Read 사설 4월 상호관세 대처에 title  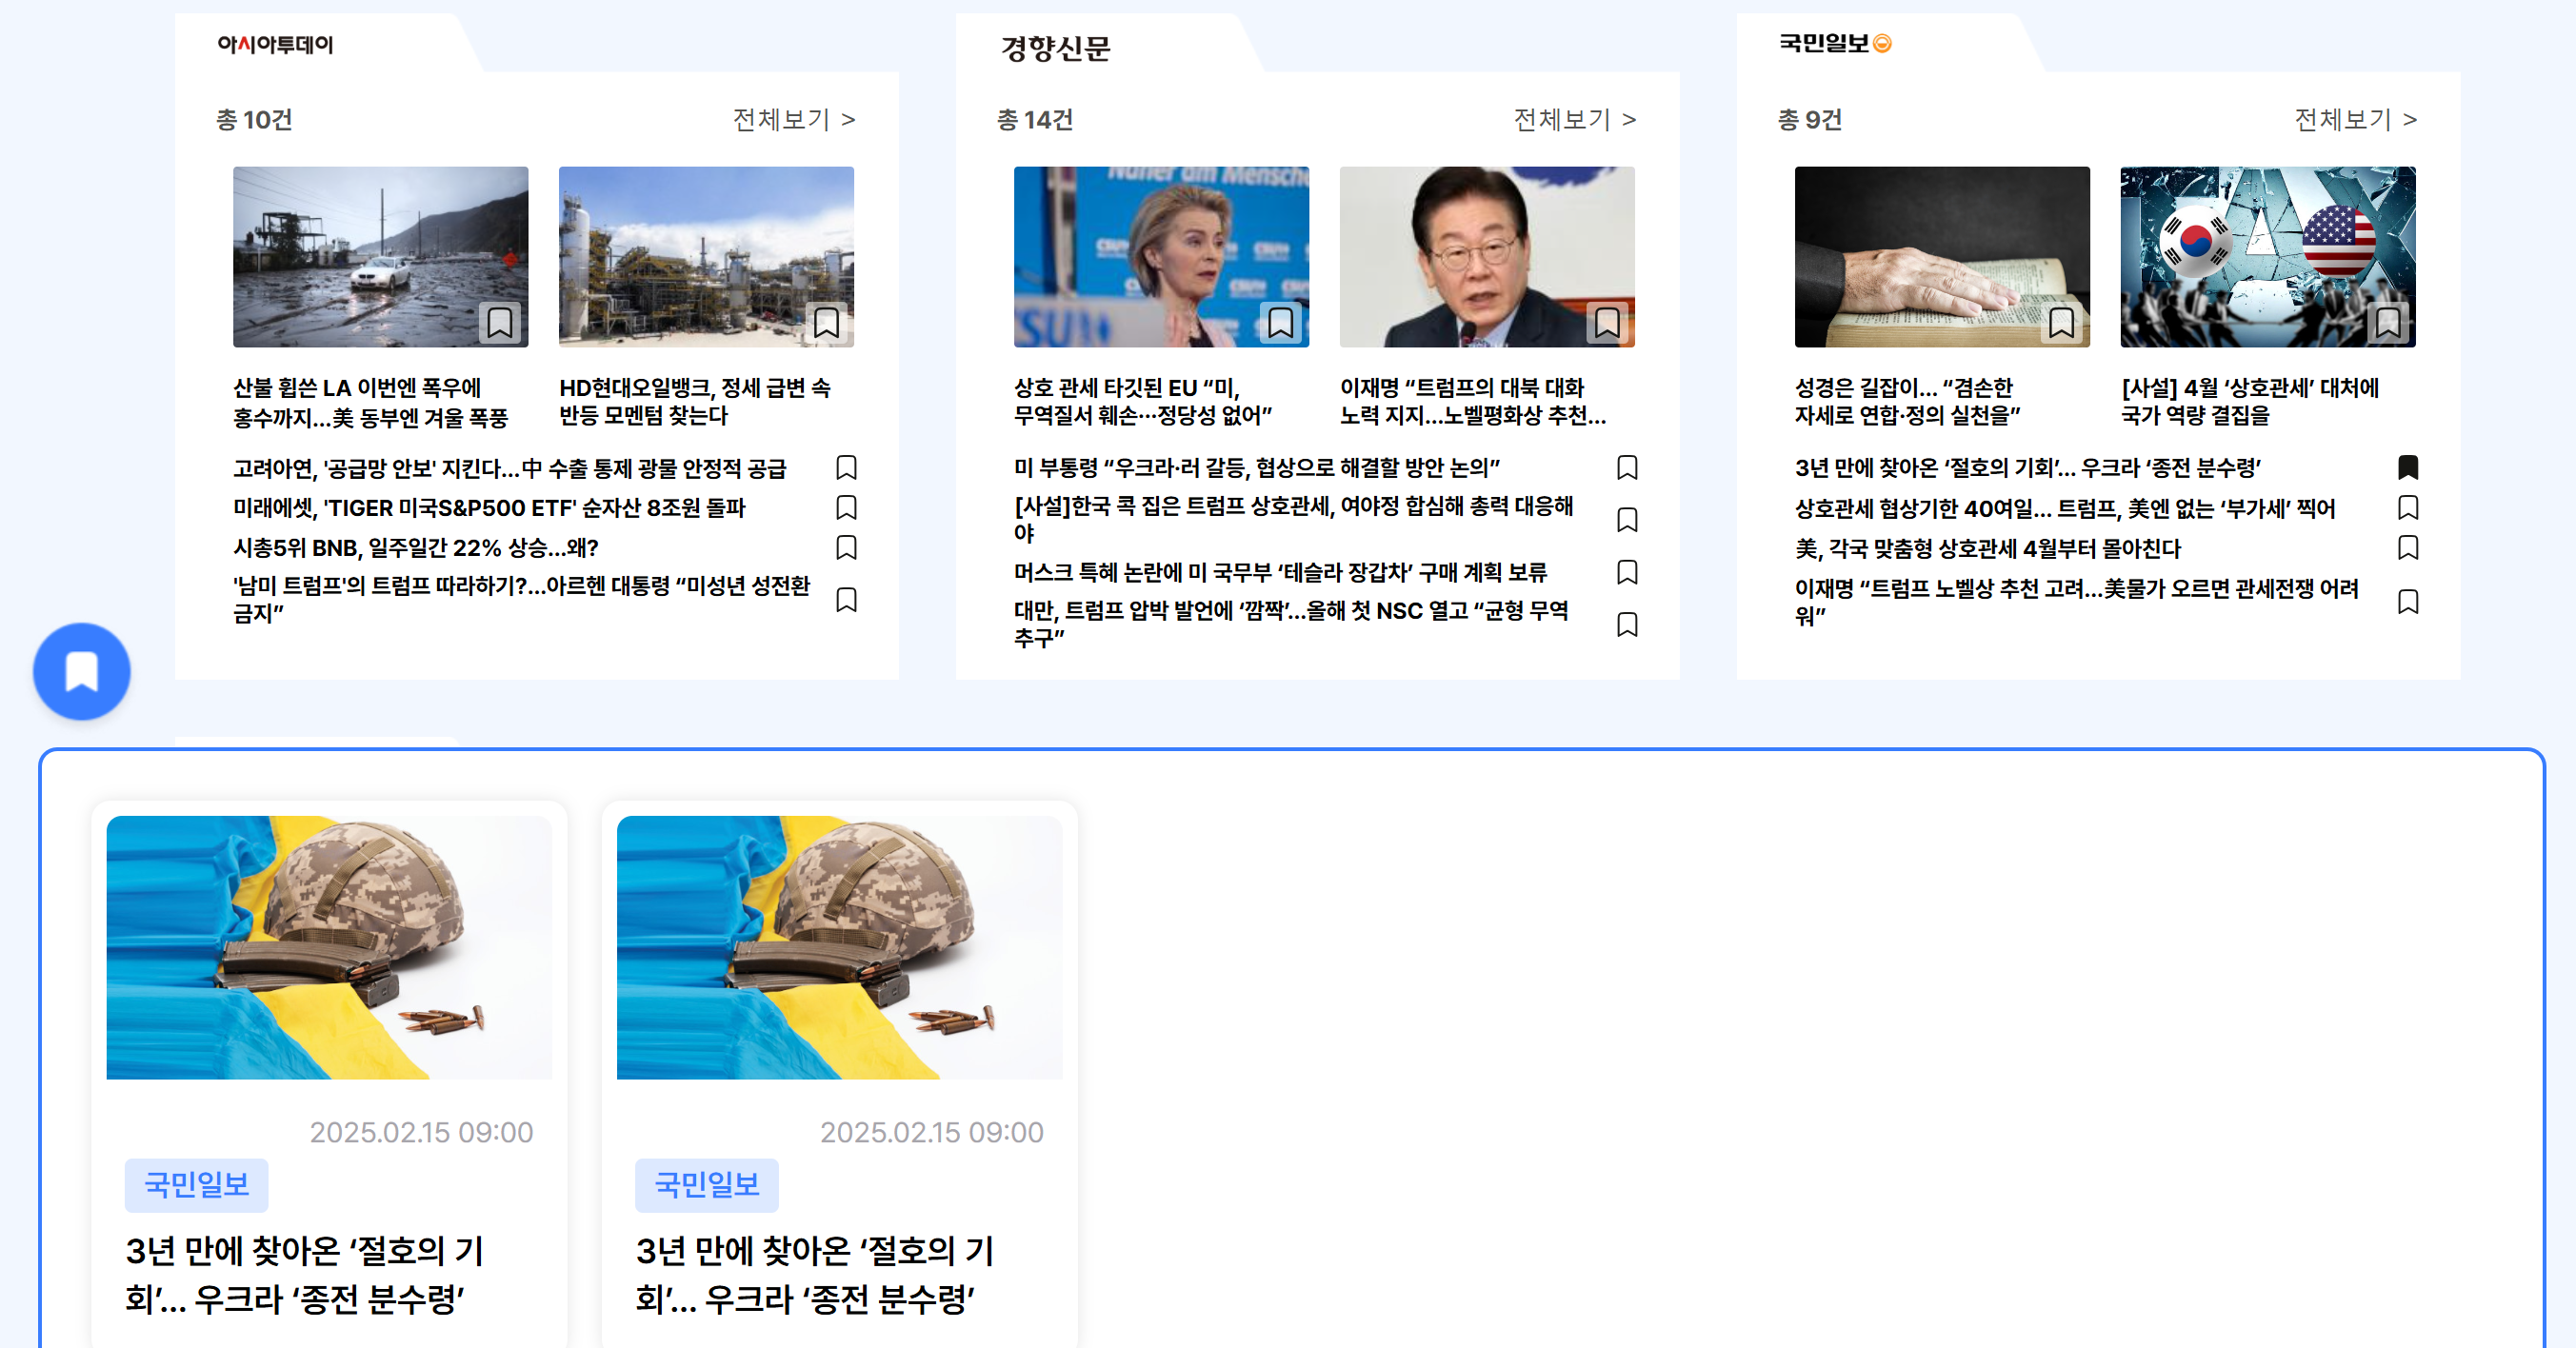[x=2250, y=401]
